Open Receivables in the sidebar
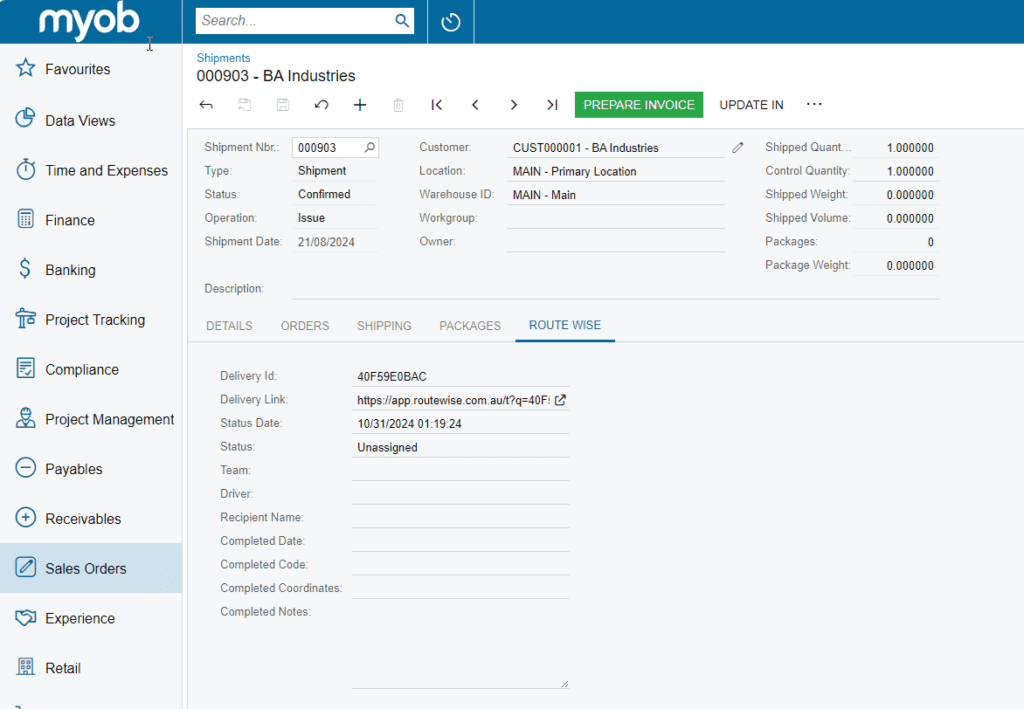Viewport: 1024px width, 709px height. click(83, 519)
